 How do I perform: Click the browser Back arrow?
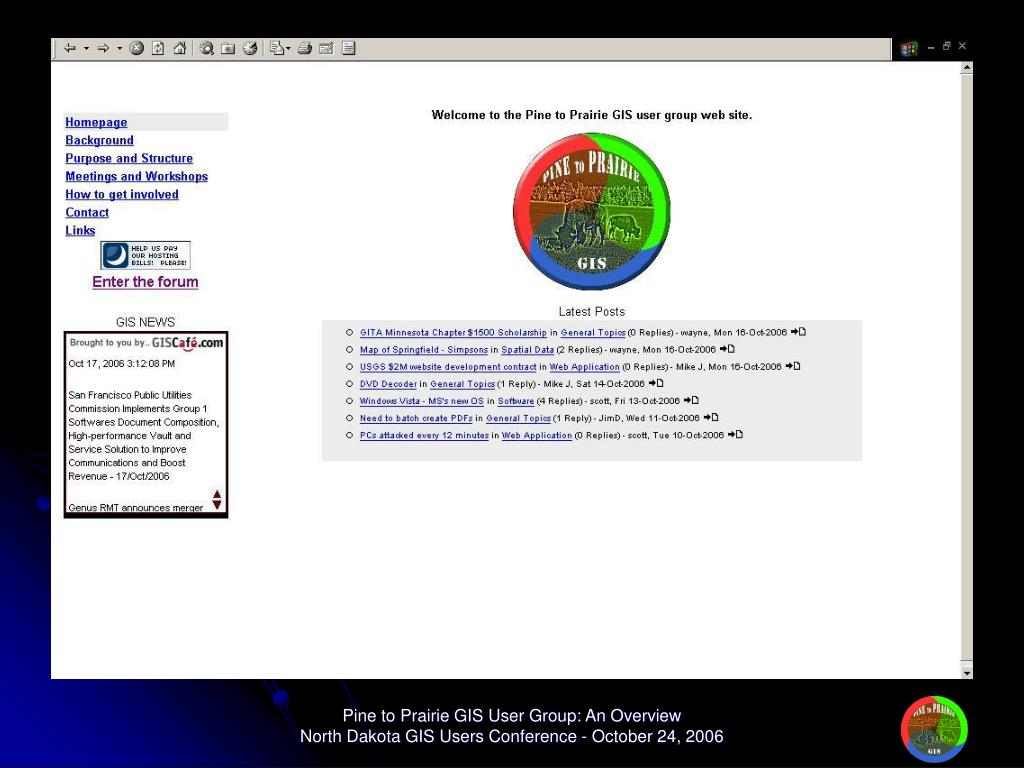coord(70,48)
